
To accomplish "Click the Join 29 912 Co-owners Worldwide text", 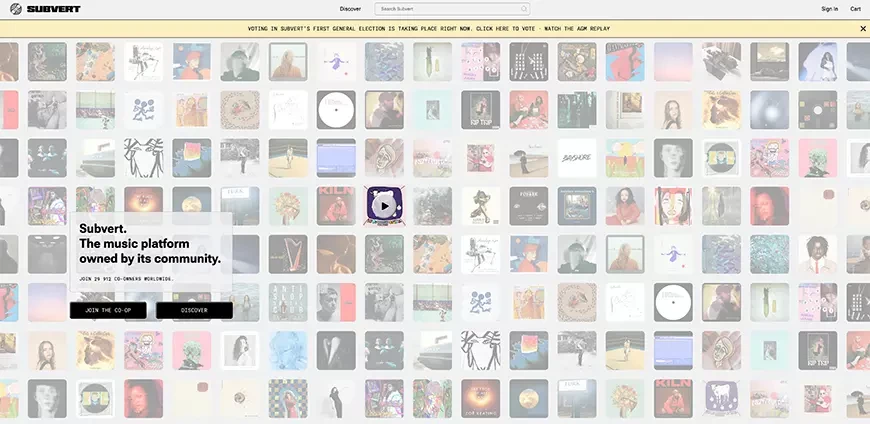I will [127, 279].
